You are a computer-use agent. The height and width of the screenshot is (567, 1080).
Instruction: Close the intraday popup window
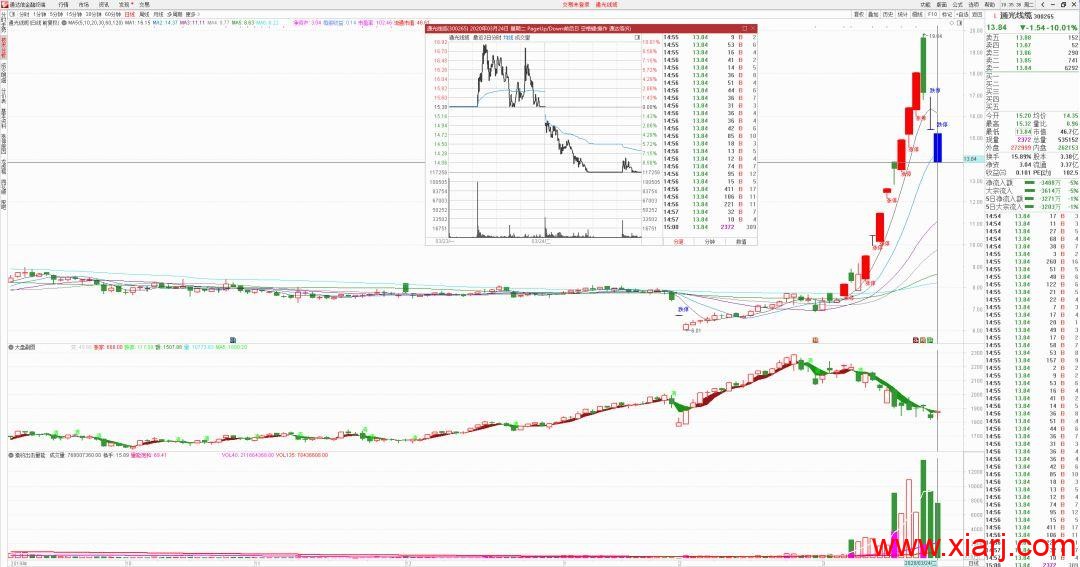tap(753, 29)
